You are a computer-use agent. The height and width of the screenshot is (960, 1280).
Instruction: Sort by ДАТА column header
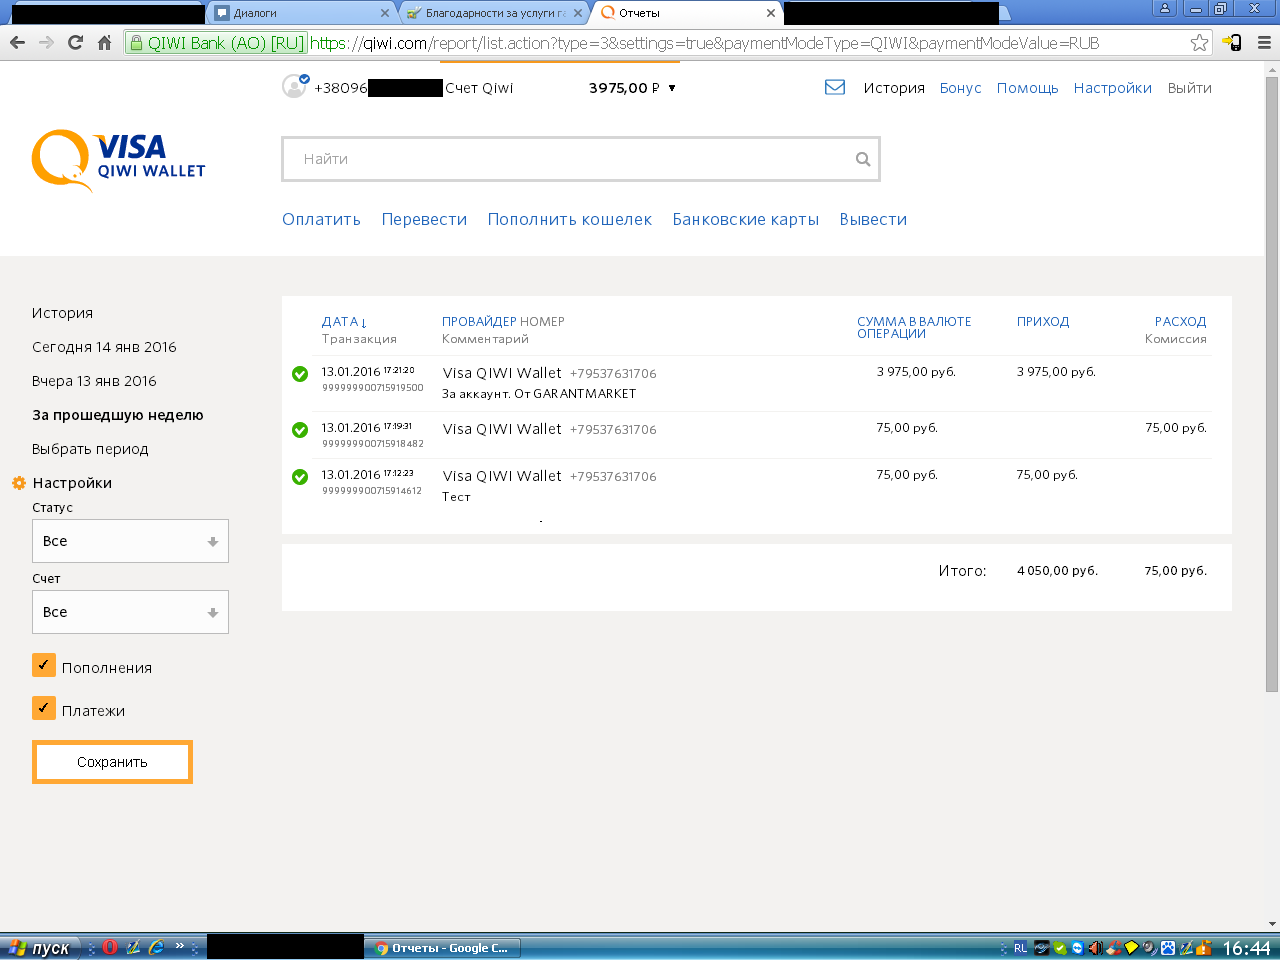[x=345, y=322]
